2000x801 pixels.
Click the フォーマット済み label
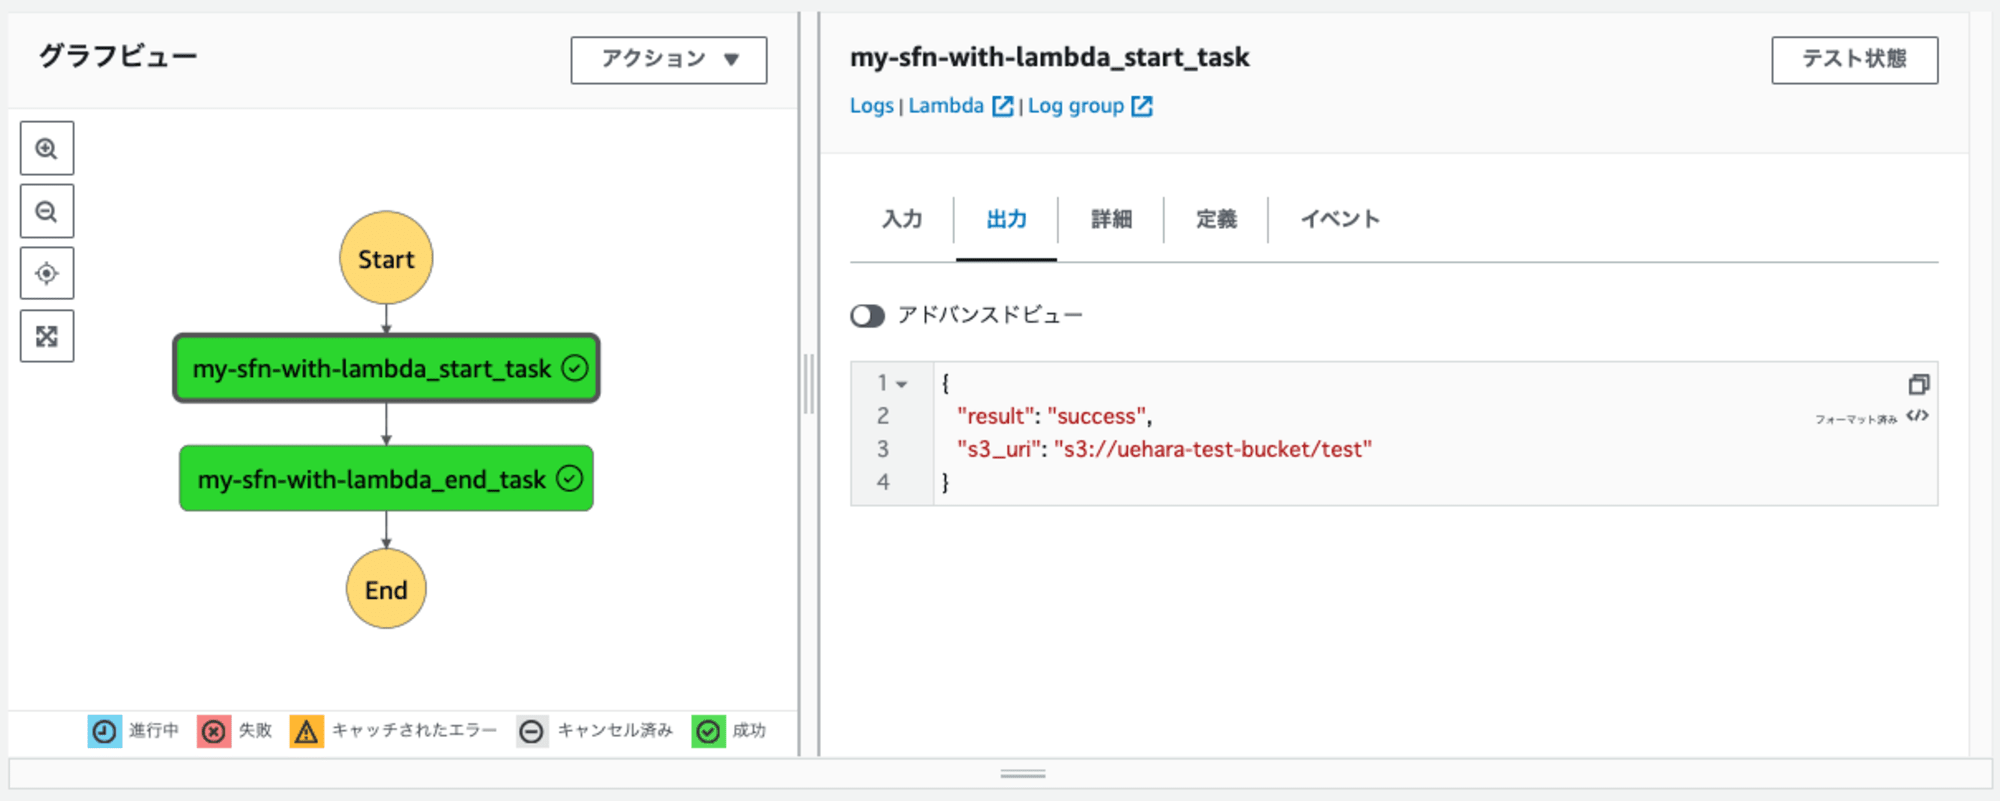click(1856, 420)
